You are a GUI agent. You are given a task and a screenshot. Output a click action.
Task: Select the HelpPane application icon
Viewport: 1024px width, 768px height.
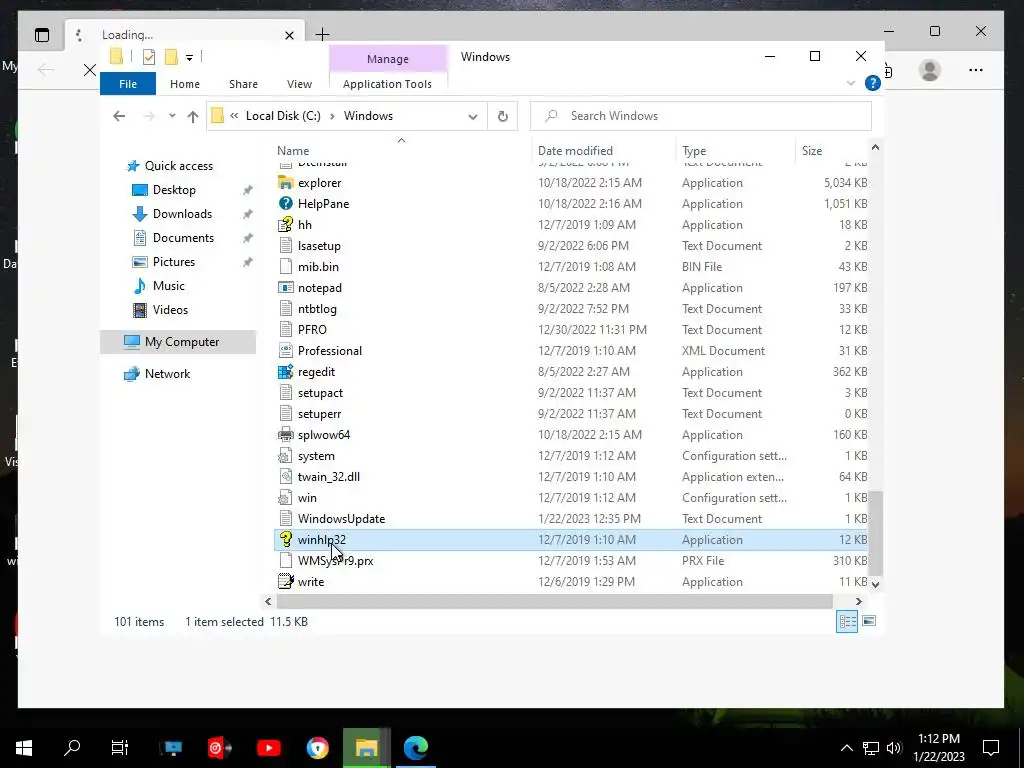[x=285, y=204]
